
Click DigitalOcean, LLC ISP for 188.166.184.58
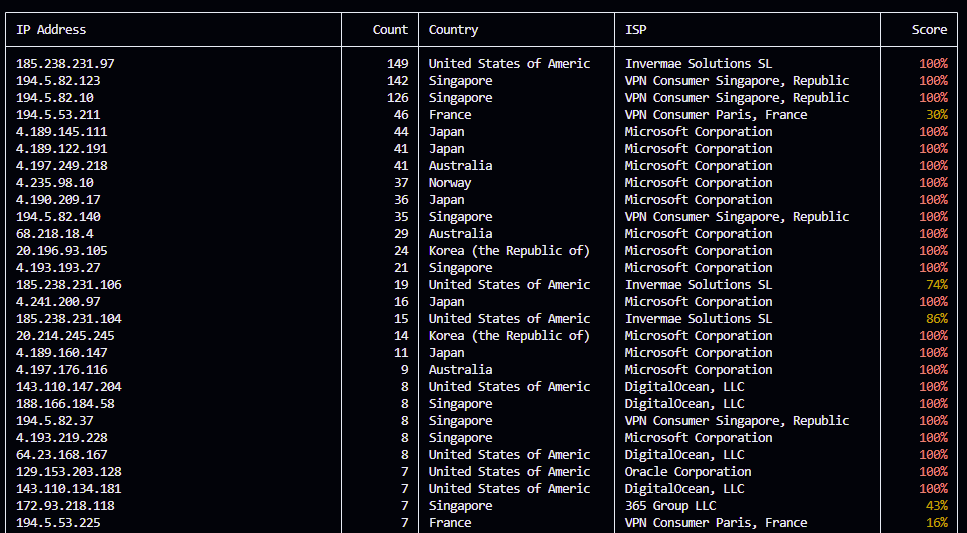click(x=685, y=404)
